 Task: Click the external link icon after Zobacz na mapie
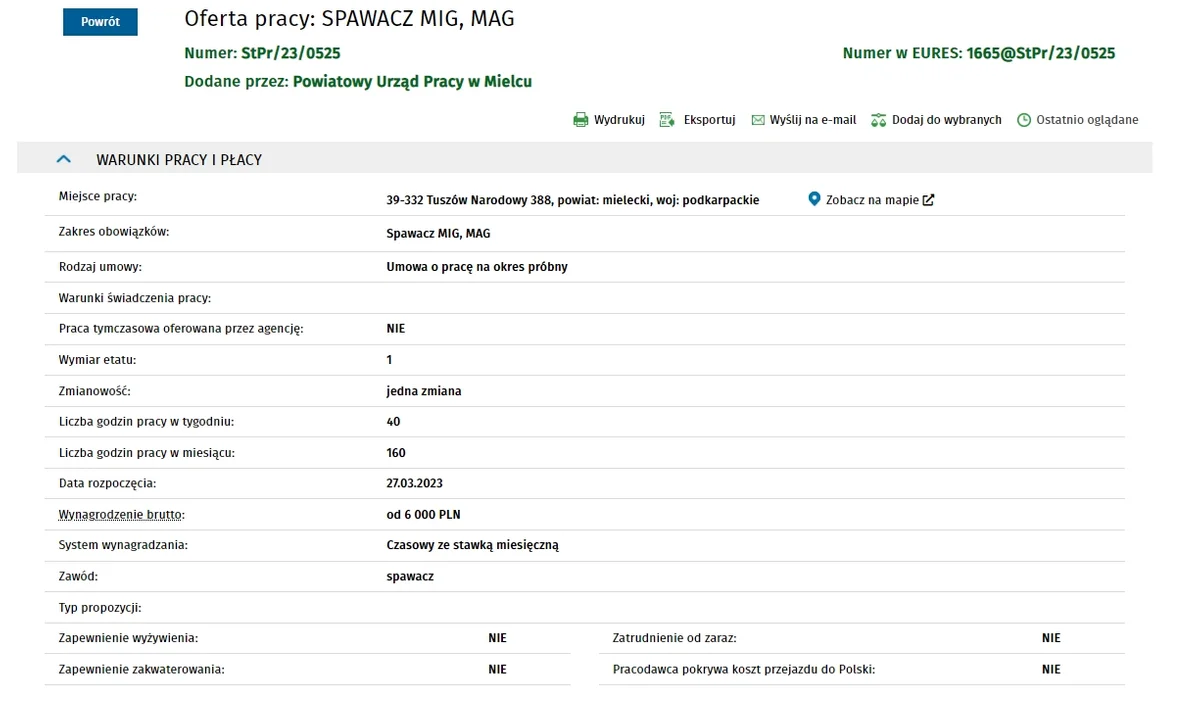click(x=929, y=200)
